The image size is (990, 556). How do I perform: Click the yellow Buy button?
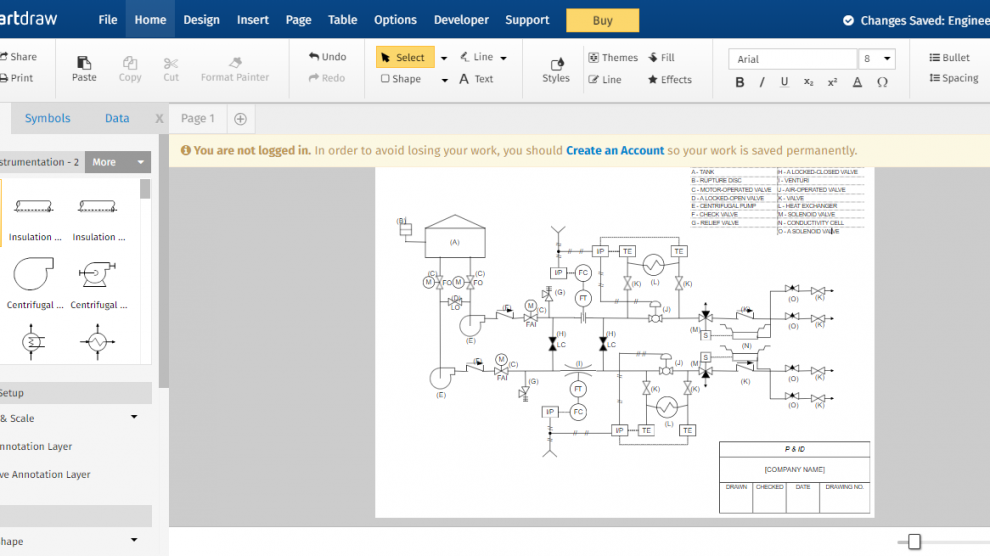602,20
